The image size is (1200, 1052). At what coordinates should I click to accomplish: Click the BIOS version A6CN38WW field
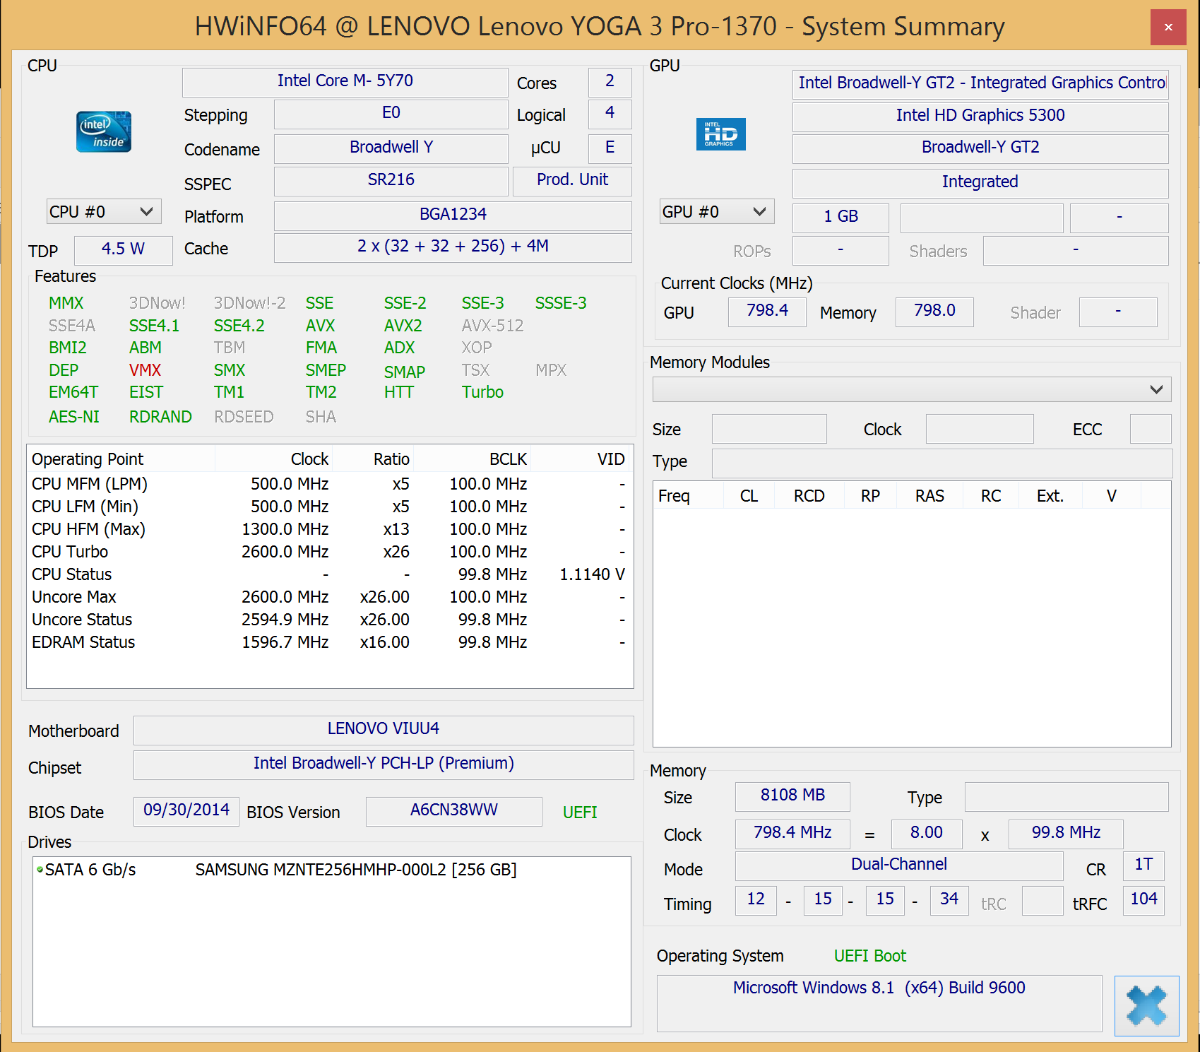453,810
